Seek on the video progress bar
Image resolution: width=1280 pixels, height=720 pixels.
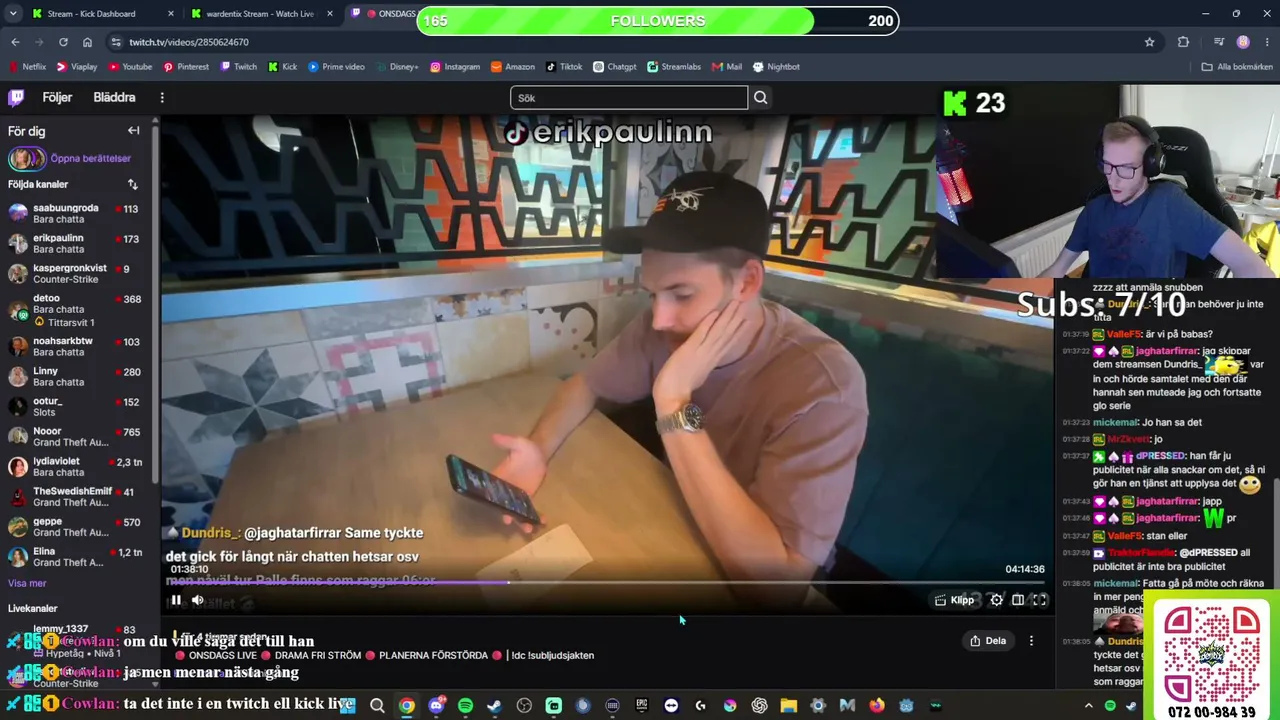pyautogui.click(x=605, y=582)
